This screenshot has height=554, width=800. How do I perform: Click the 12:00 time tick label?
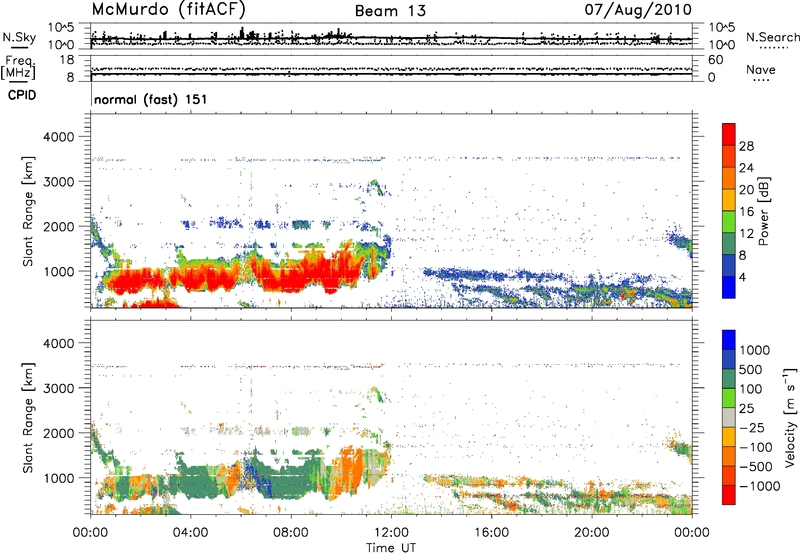(x=391, y=533)
